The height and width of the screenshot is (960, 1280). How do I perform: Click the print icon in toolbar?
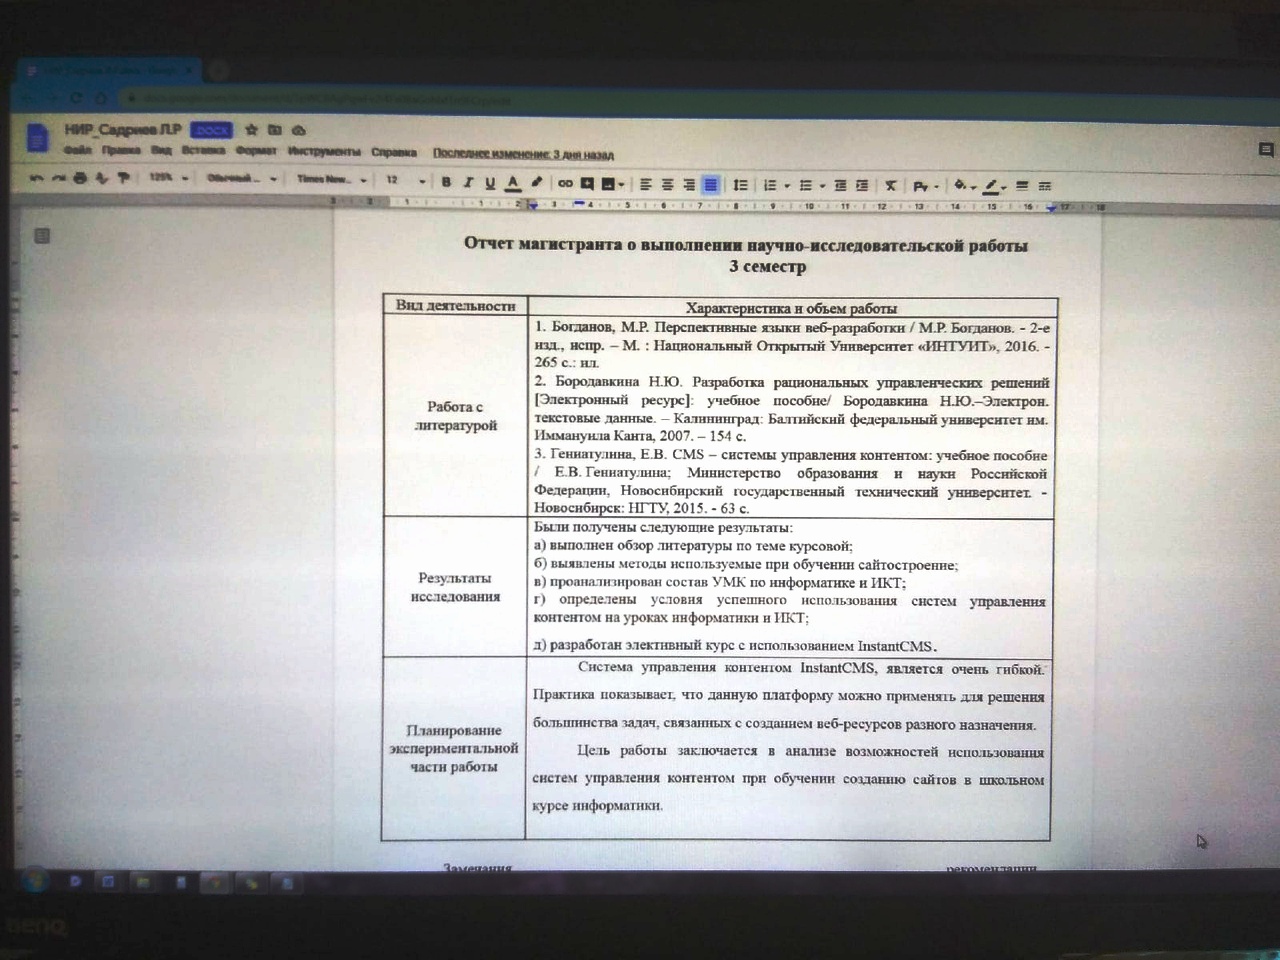[x=81, y=178]
